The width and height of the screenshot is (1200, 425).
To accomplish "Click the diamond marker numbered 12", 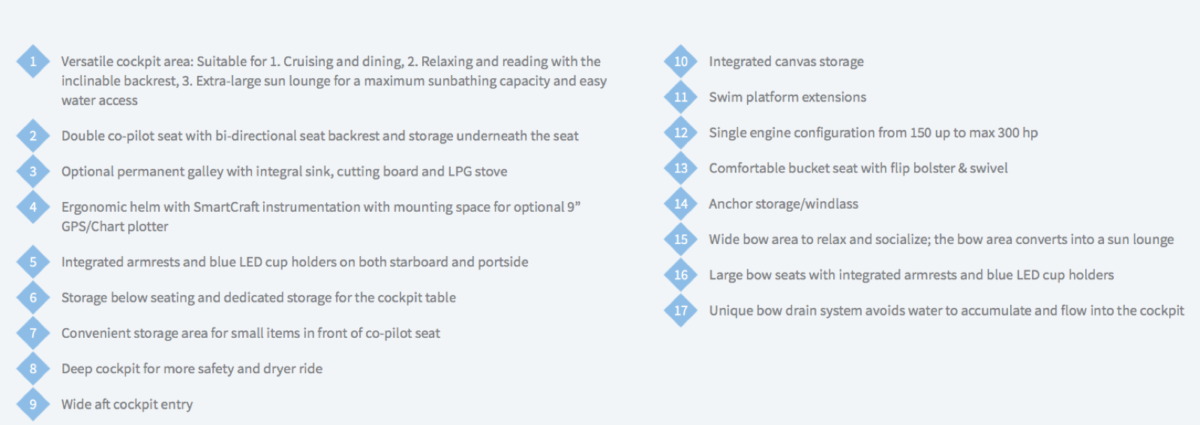I will (680, 133).
